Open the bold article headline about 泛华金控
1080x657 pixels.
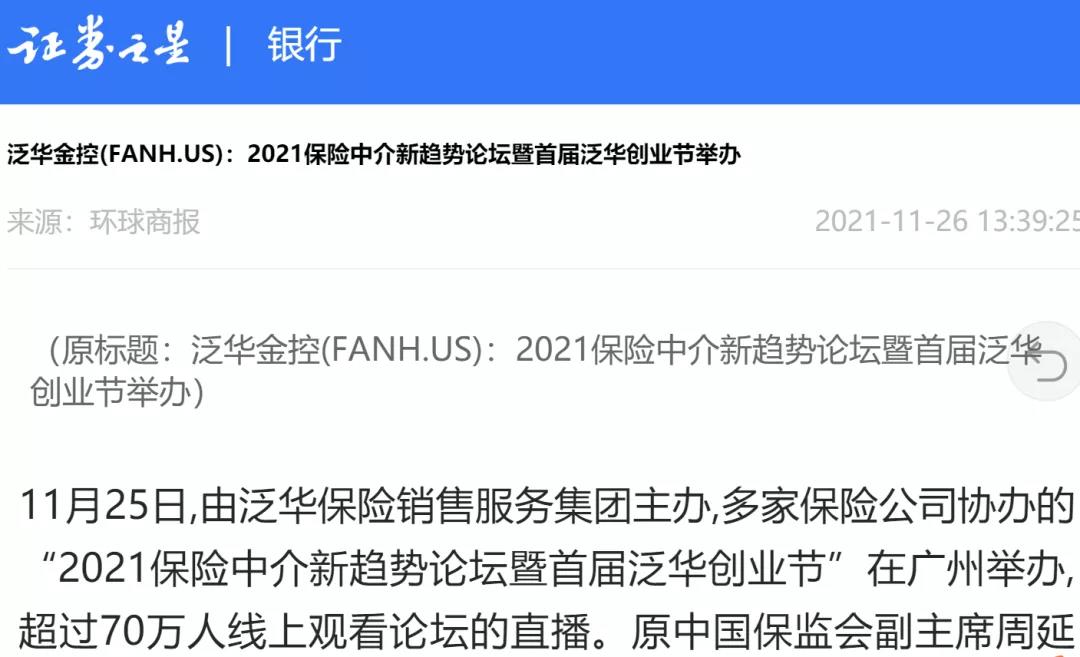(x=374, y=154)
